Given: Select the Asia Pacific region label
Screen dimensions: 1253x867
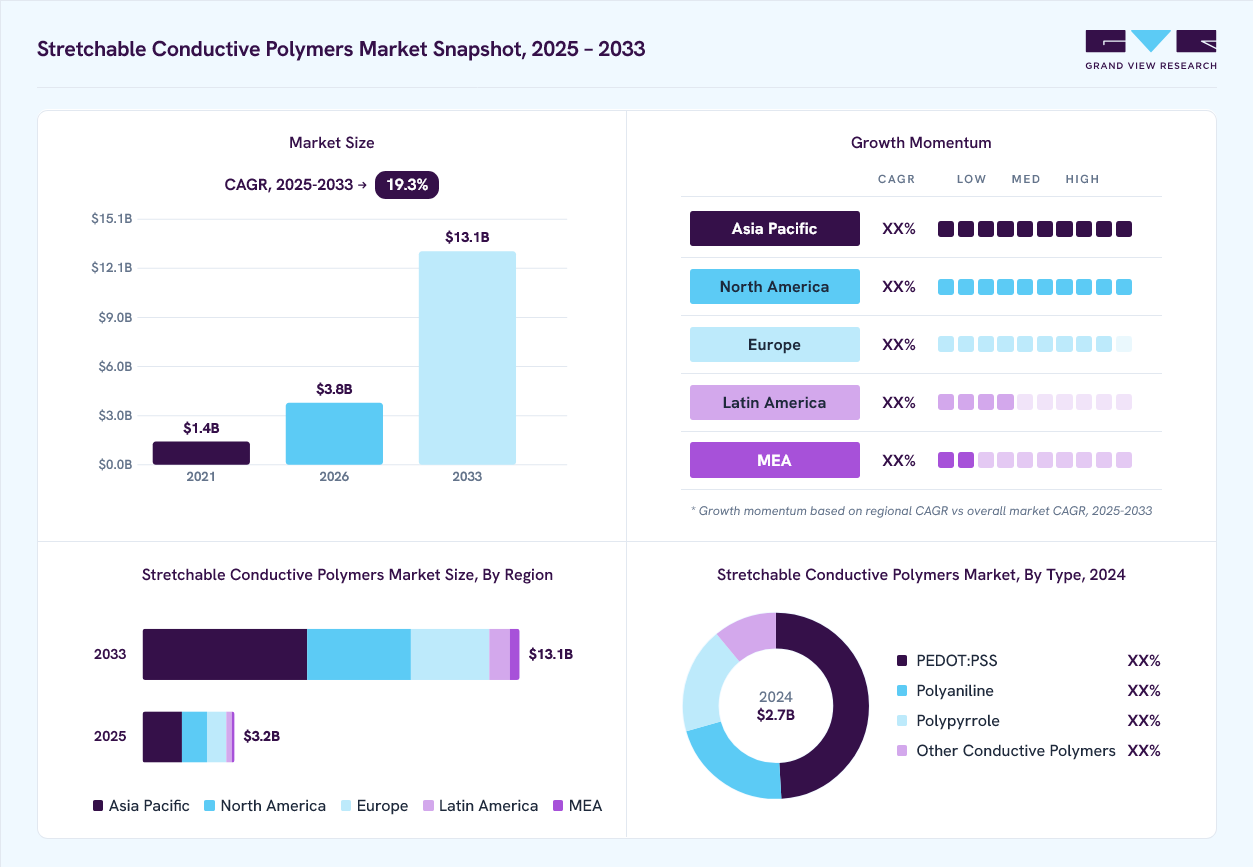Looking at the screenshot, I should click(775, 228).
